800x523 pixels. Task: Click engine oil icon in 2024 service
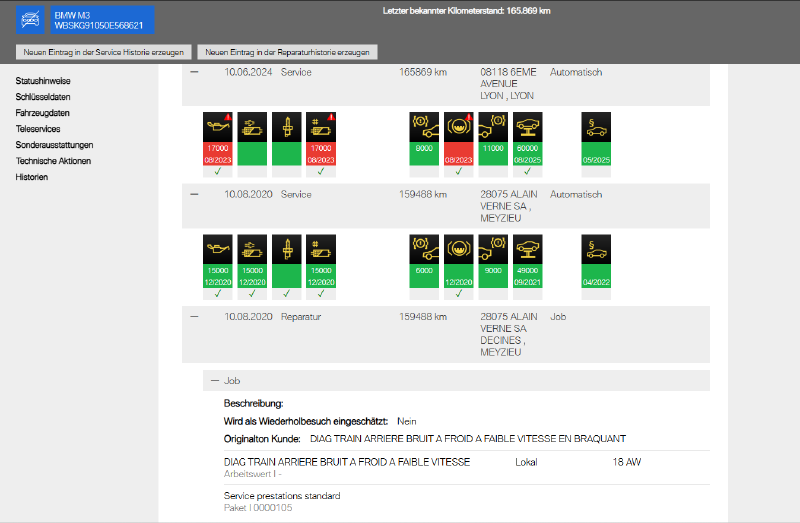pyautogui.click(x=218, y=127)
